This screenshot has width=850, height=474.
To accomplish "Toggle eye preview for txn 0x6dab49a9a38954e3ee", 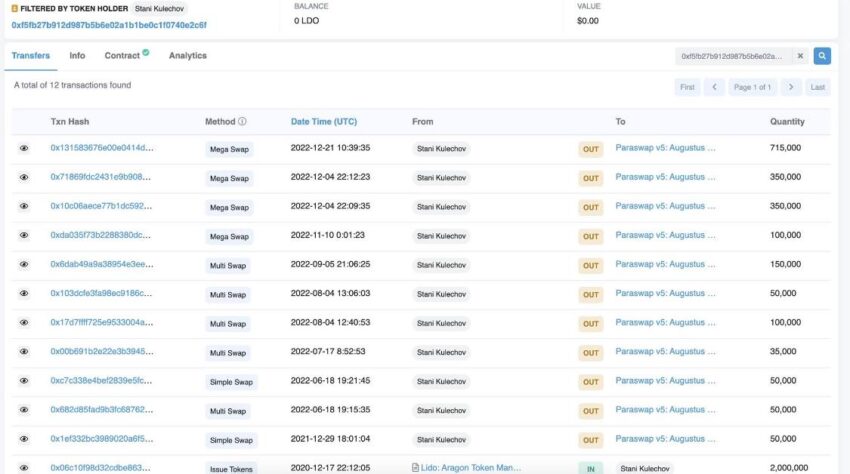I will pyautogui.click(x=24, y=265).
